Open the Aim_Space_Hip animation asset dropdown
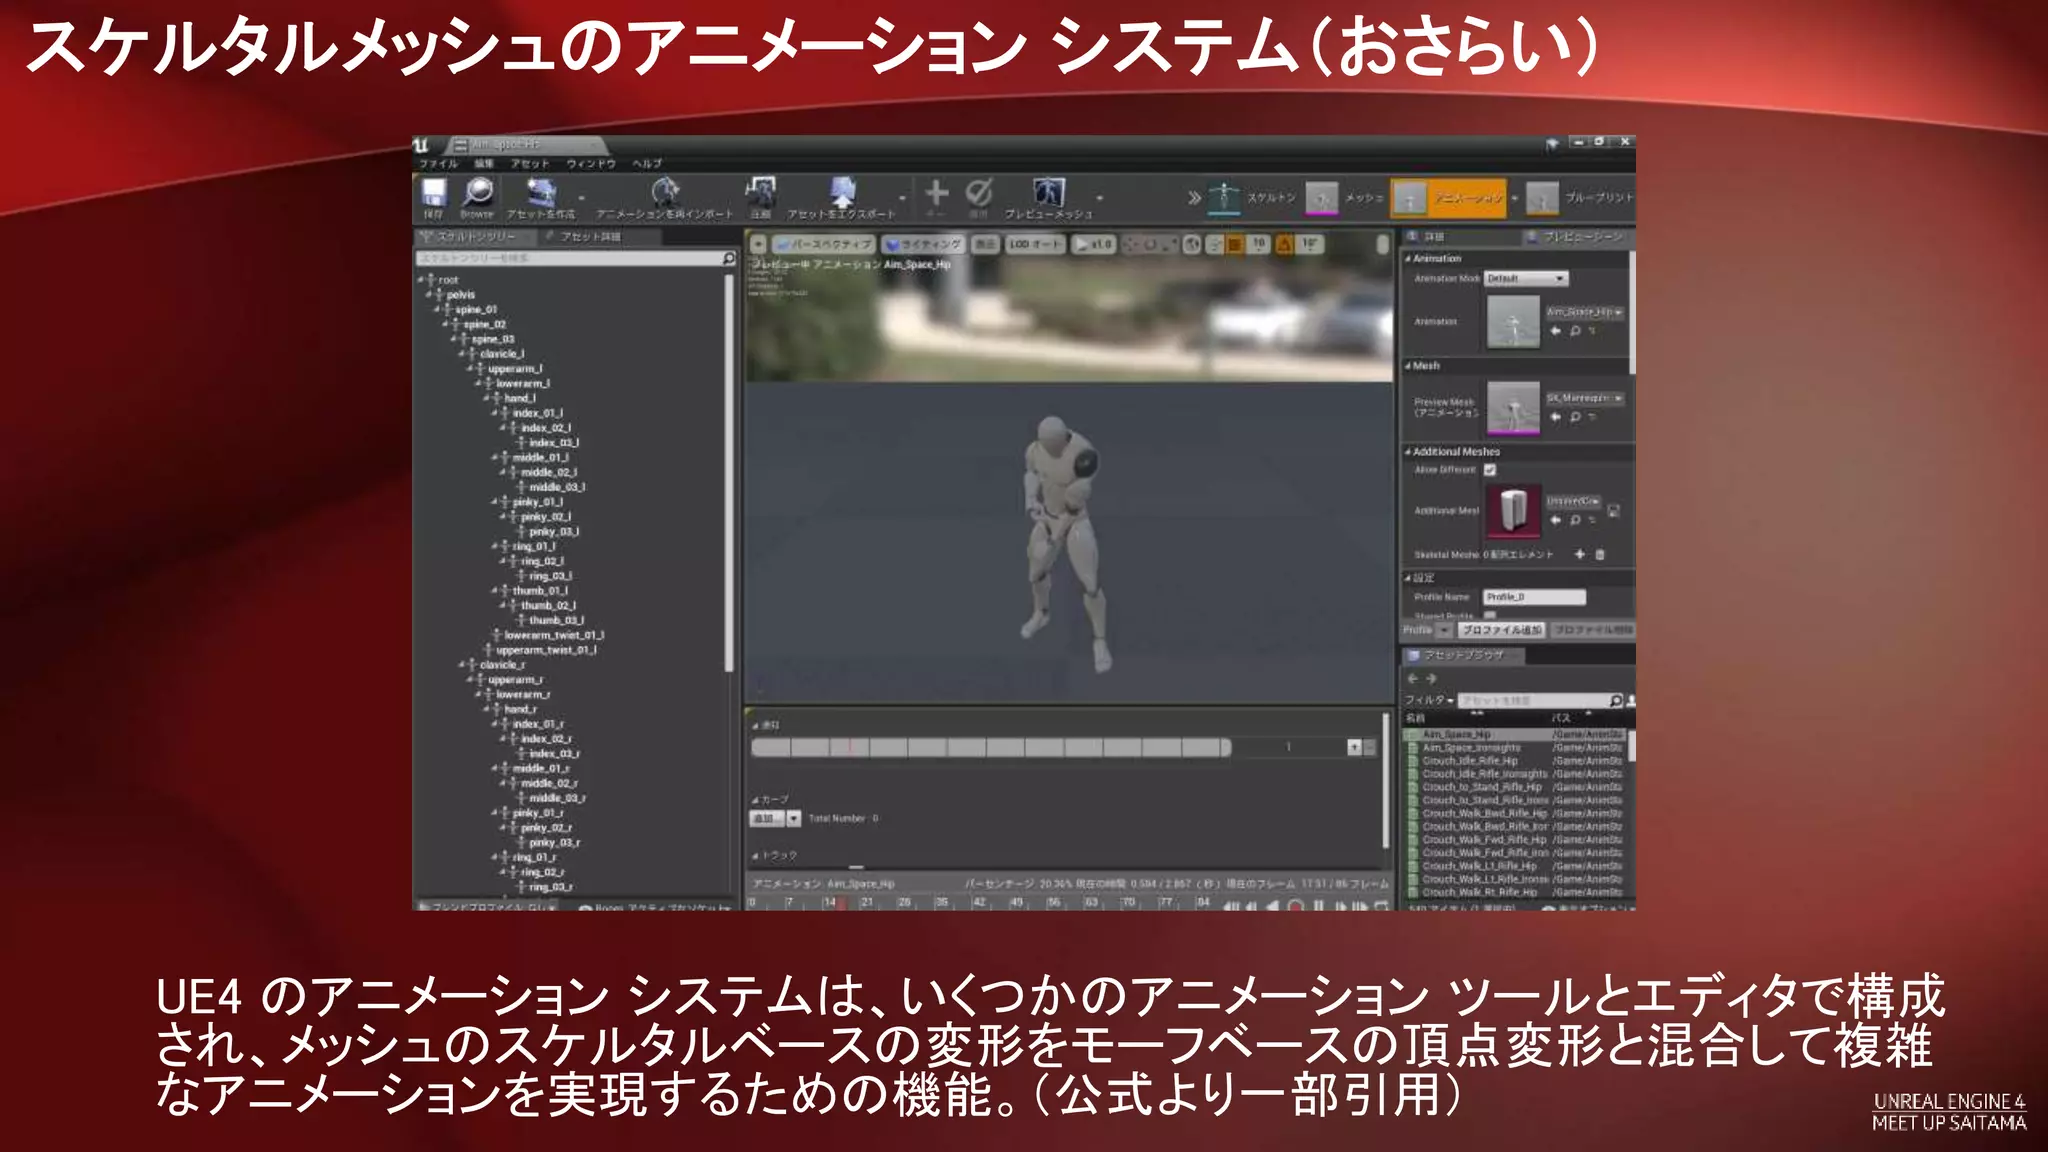 [1585, 312]
